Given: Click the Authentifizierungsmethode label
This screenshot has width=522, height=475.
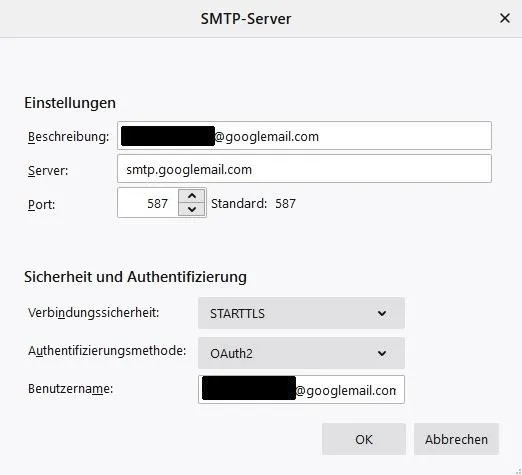Looking at the screenshot, I should click(107, 351).
